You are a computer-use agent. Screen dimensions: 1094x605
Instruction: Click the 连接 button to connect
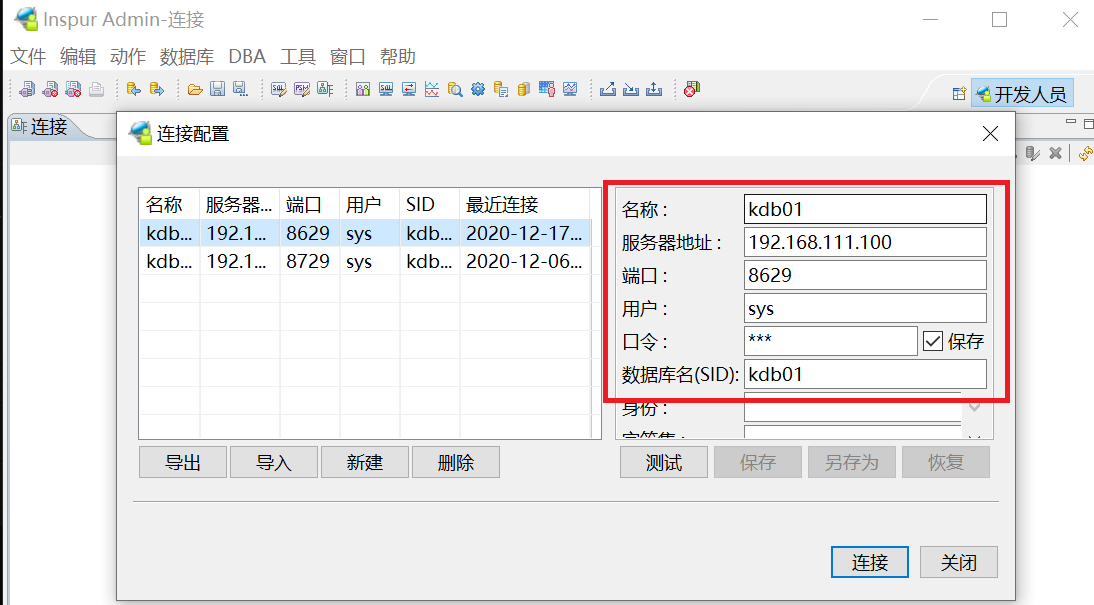(x=868, y=562)
